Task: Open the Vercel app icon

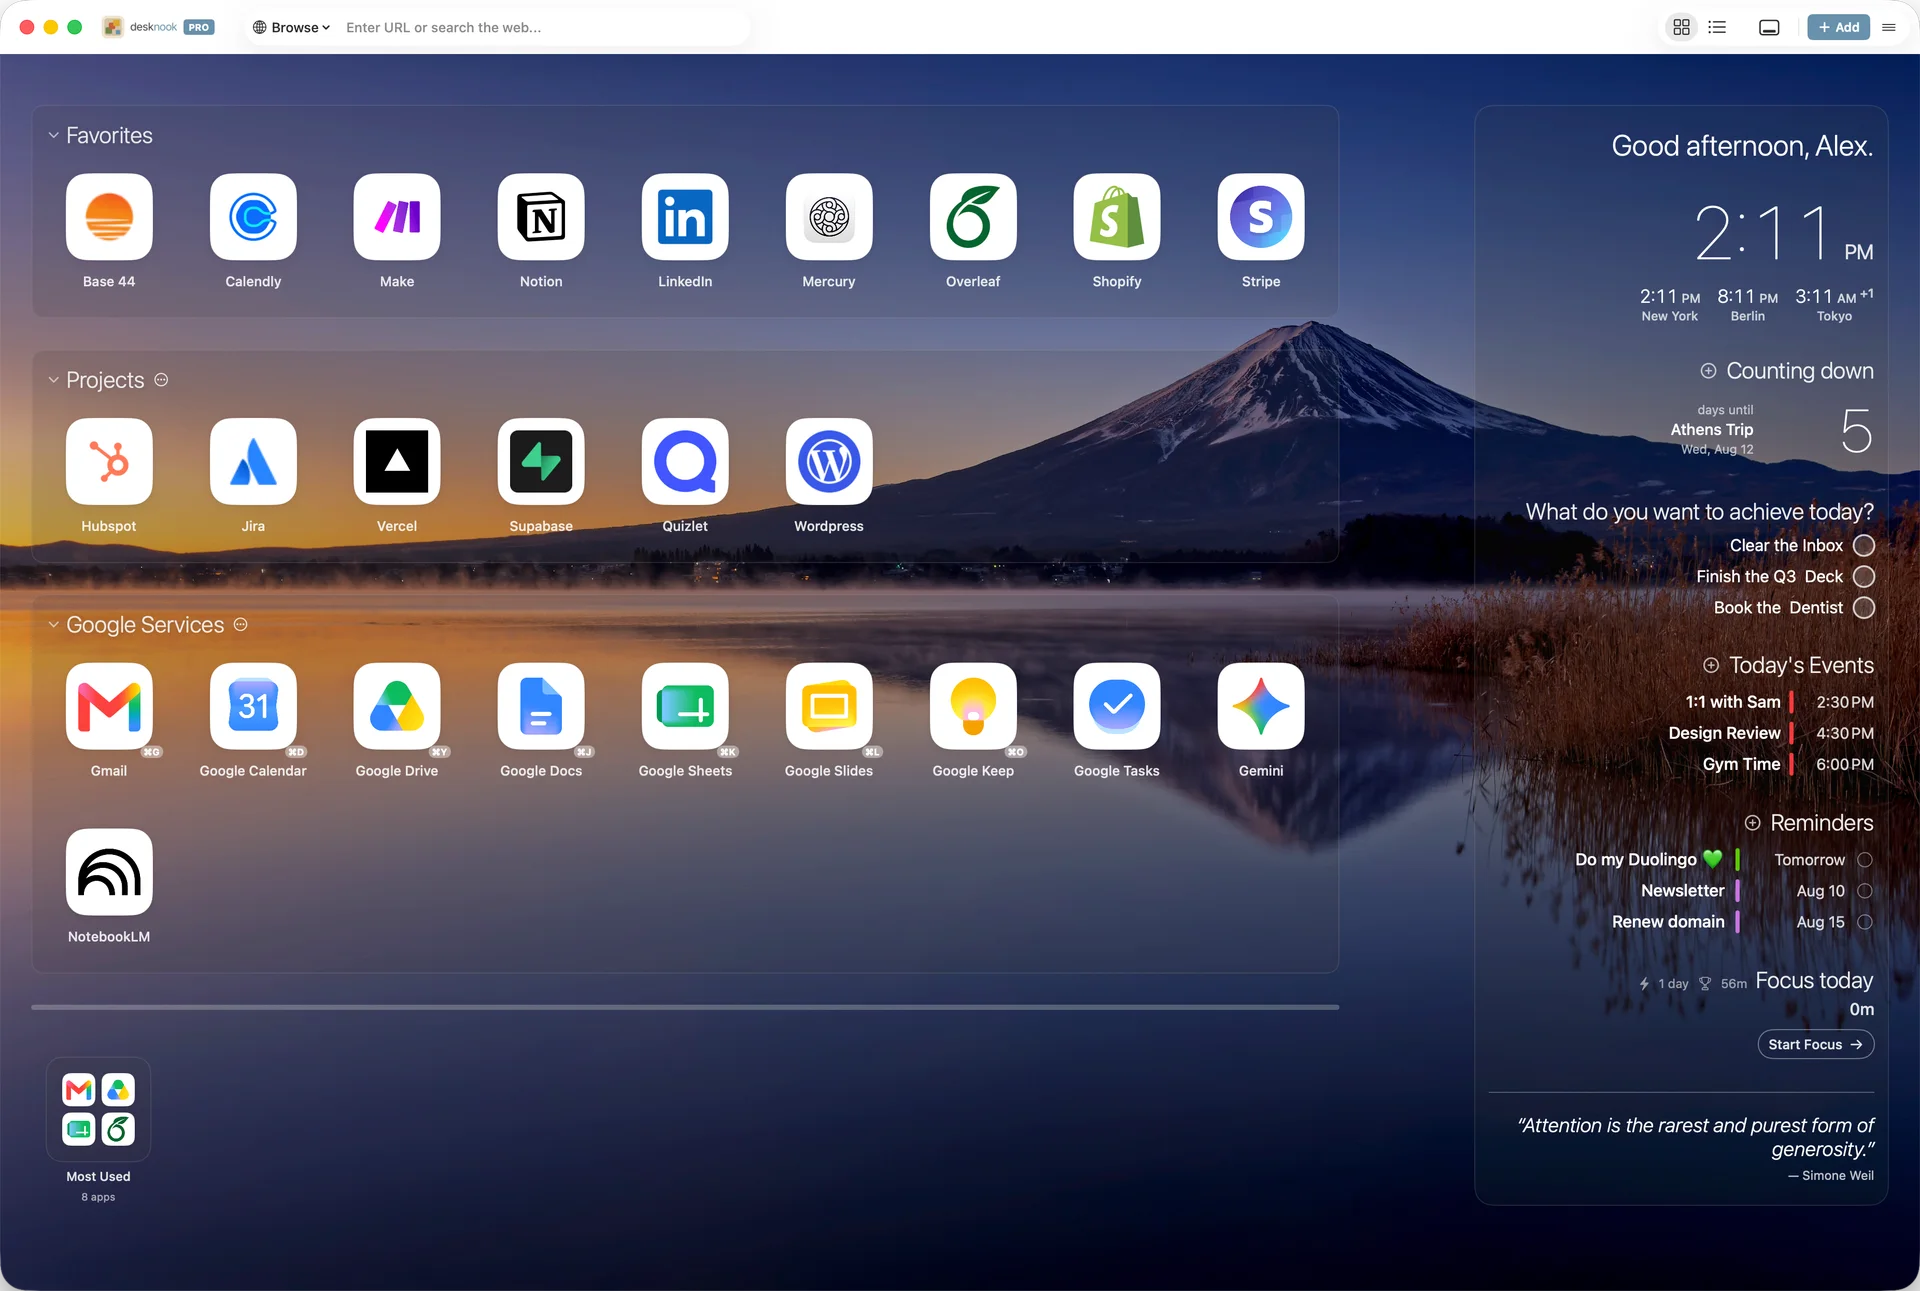Action: 397,462
